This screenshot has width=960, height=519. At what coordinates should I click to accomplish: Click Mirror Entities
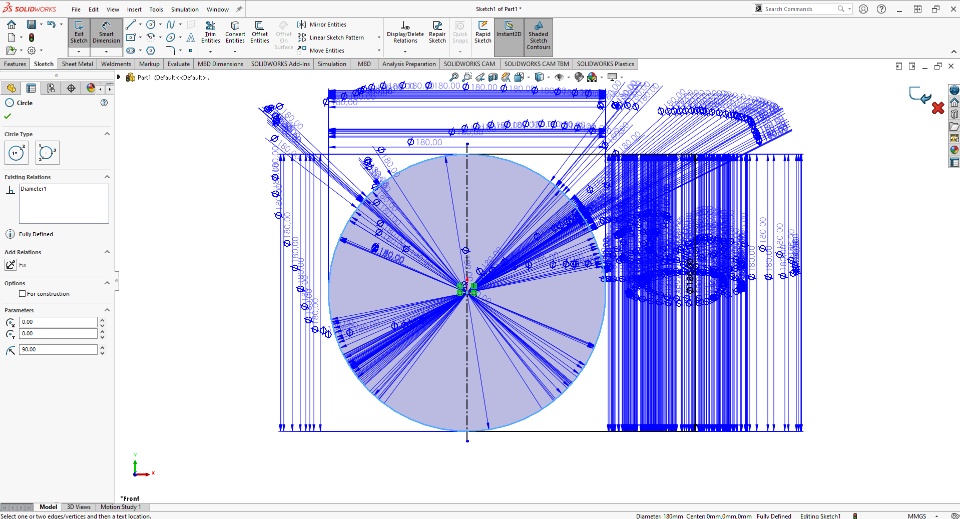tap(322, 24)
